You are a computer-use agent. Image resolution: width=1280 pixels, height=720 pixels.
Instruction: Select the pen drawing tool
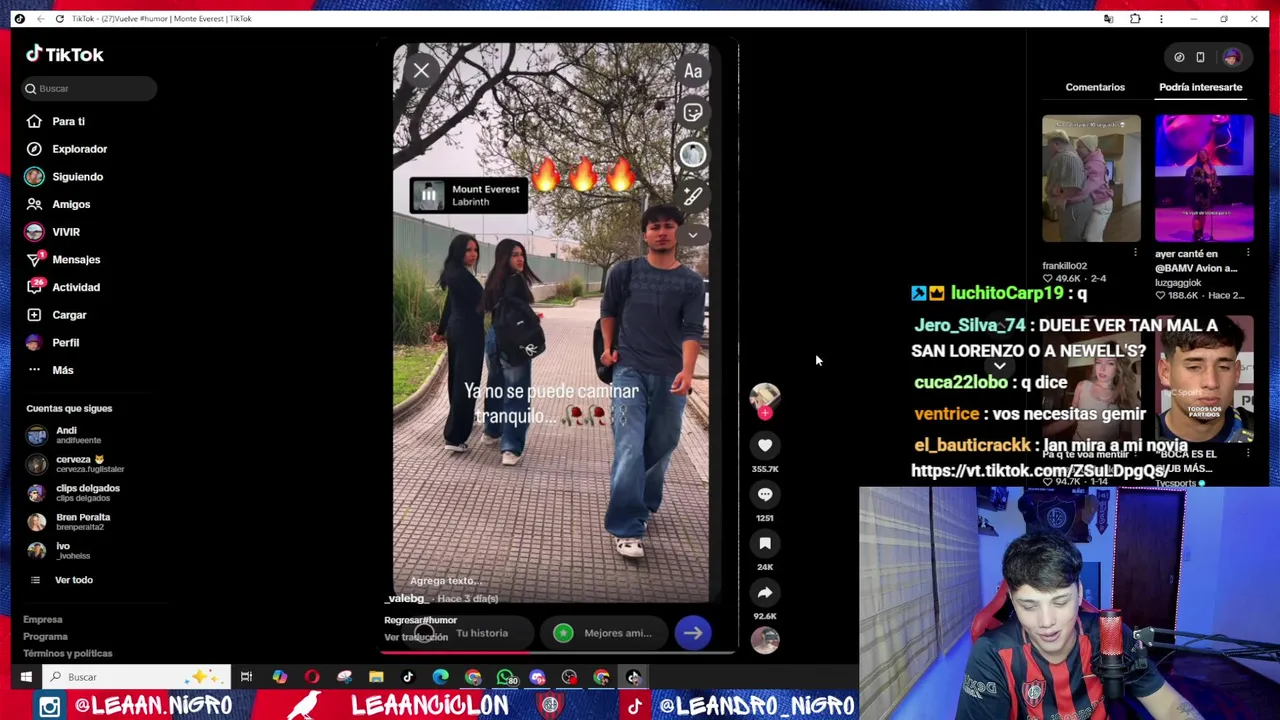693,196
